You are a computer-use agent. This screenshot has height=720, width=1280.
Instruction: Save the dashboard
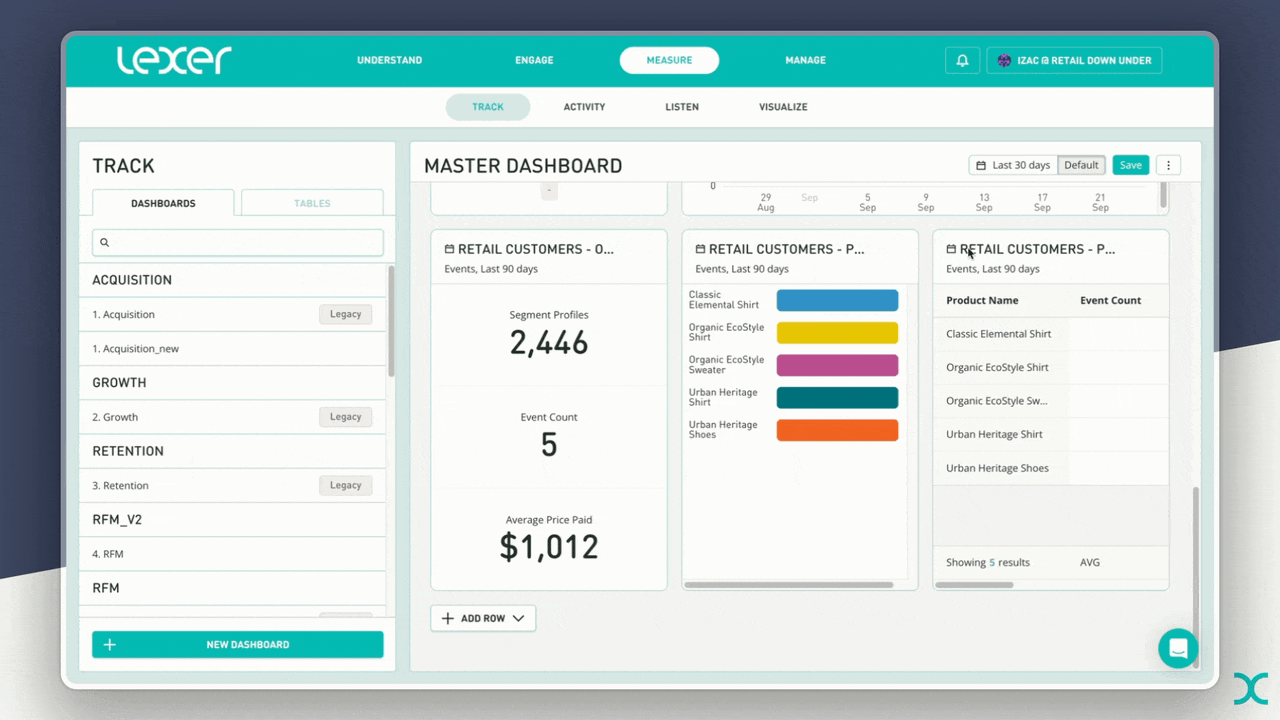point(1130,165)
